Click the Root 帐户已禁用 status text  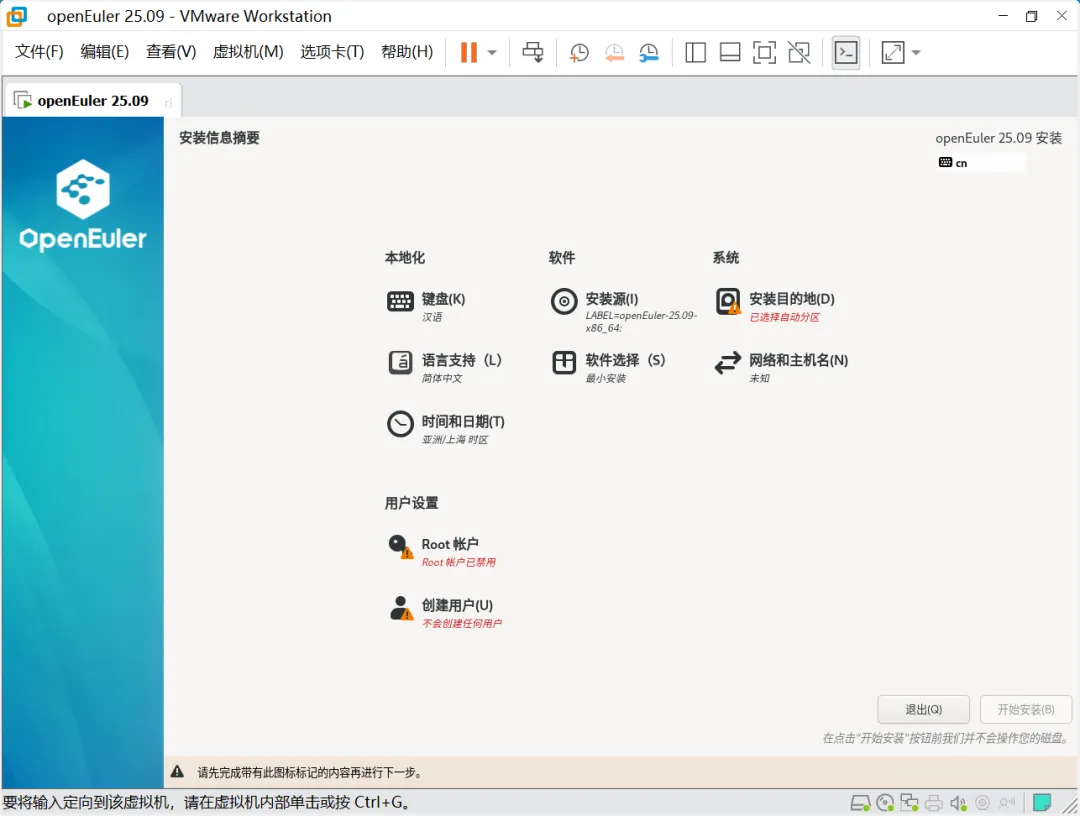459,563
